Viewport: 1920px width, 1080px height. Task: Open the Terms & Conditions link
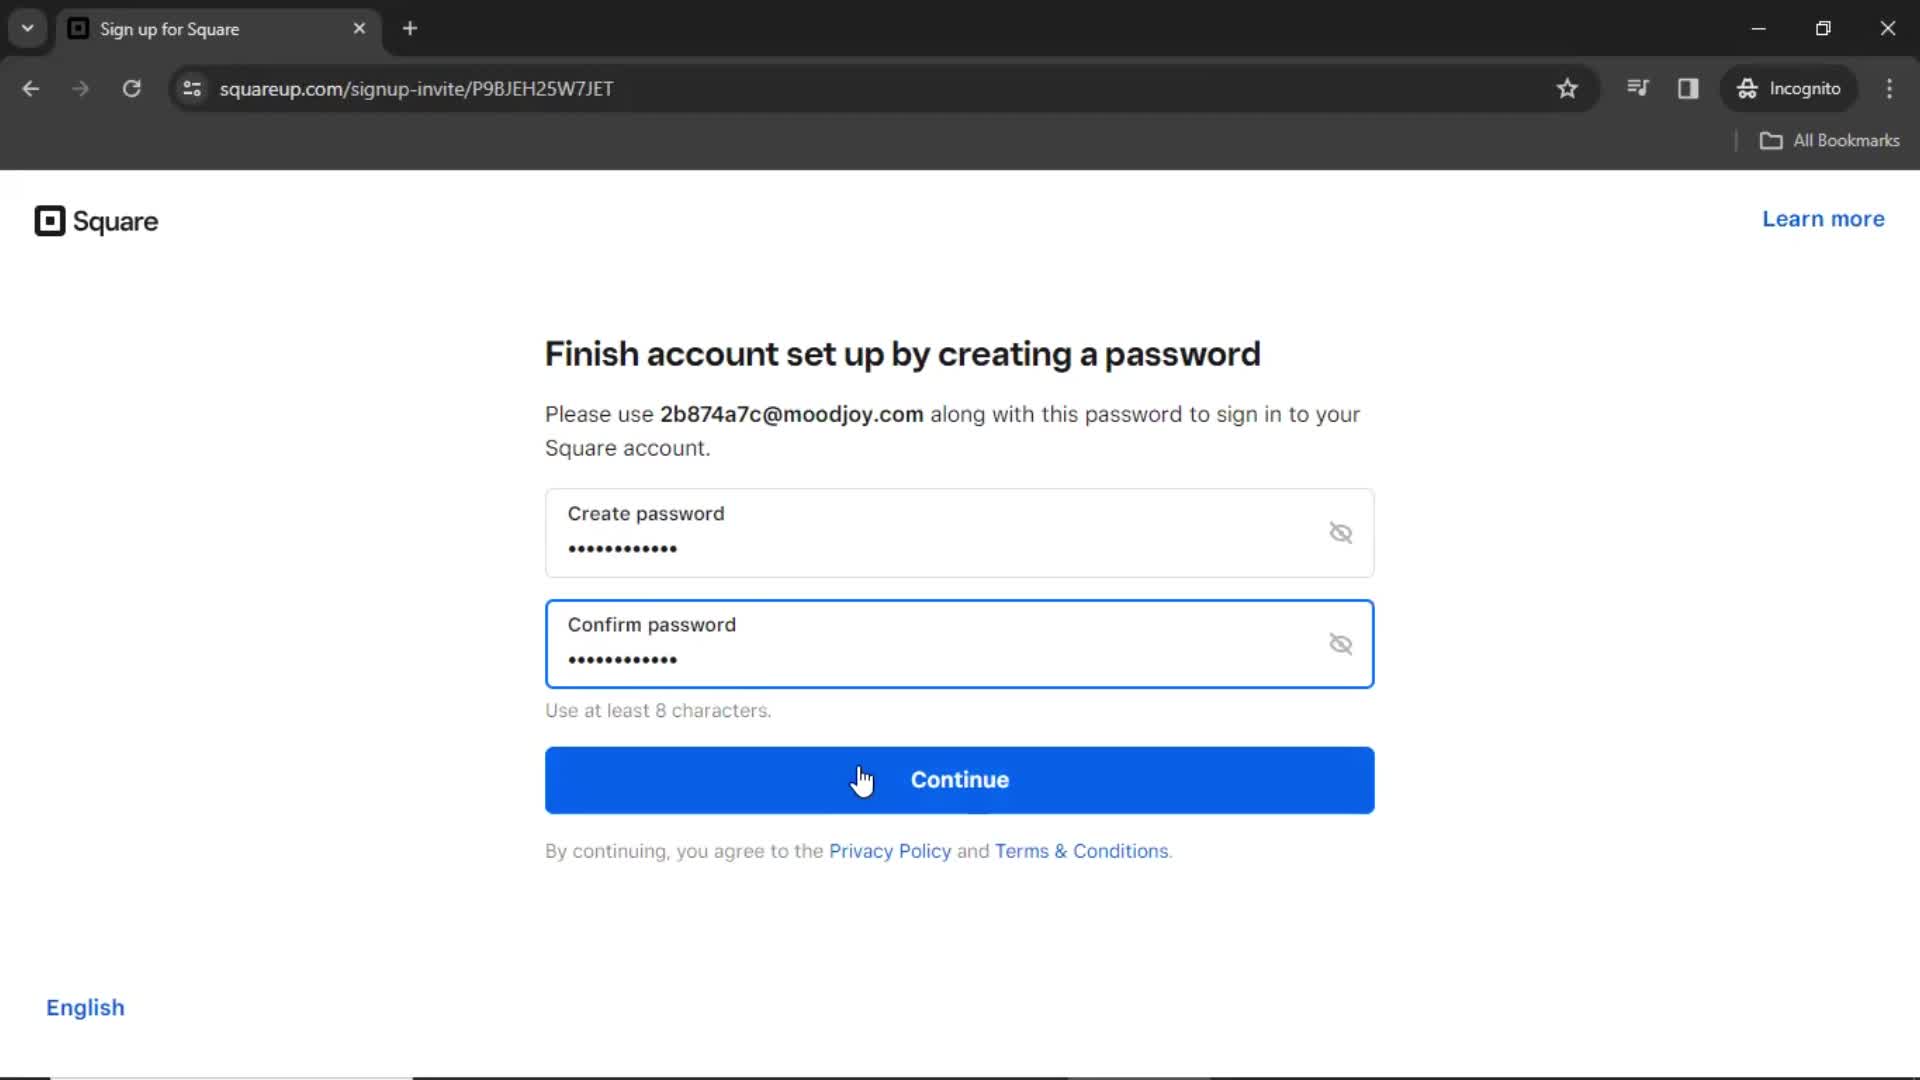click(x=1081, y=851)
